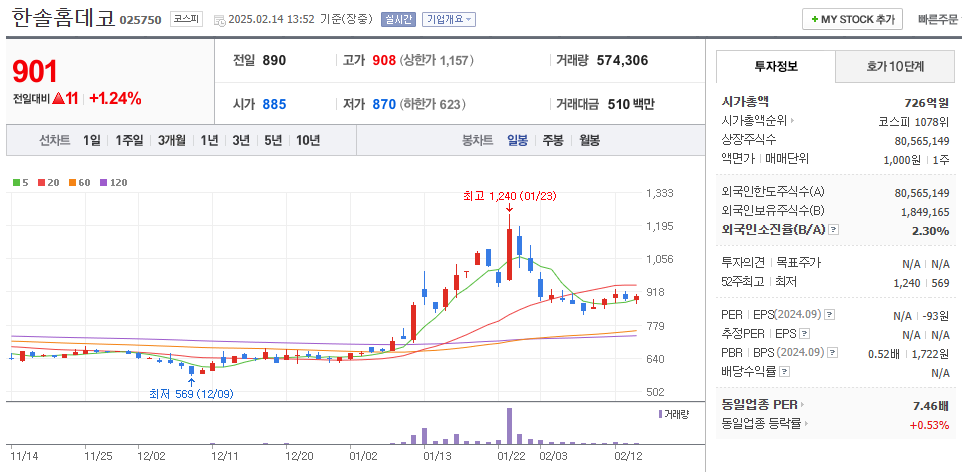Click the calendar icon beside the date
Viewport: 962px width, 472px height.
pyautogui.click(x=220, y=20)
